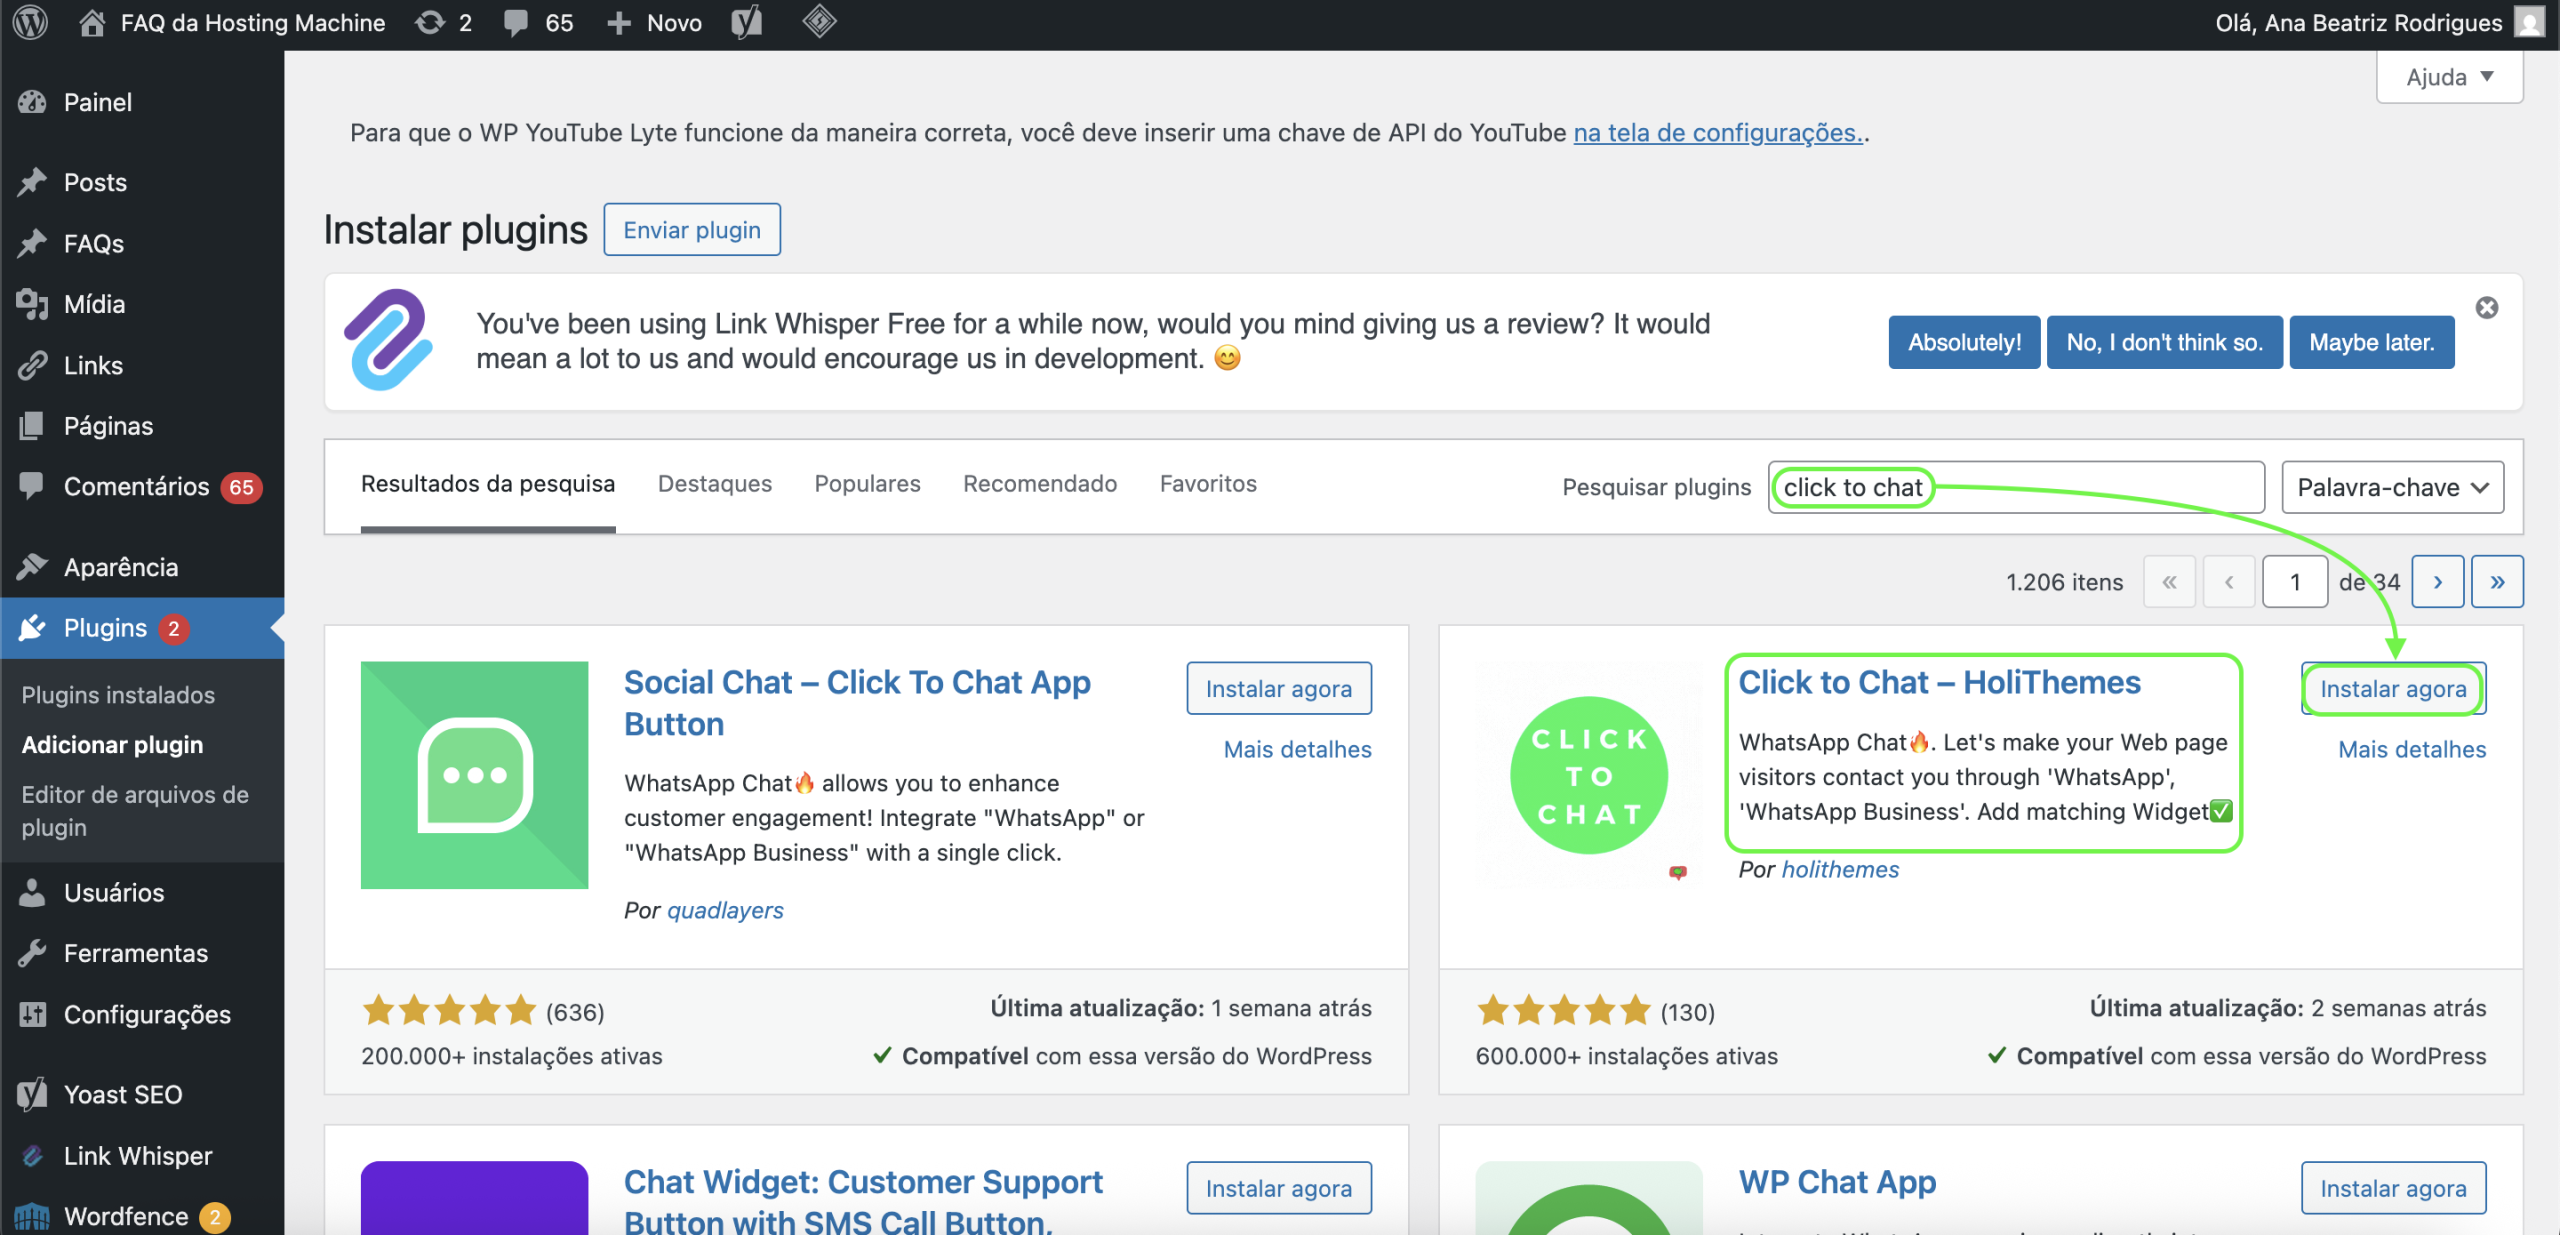
Task: Open comments bubble showing 65
Action: tap(538, 22)
